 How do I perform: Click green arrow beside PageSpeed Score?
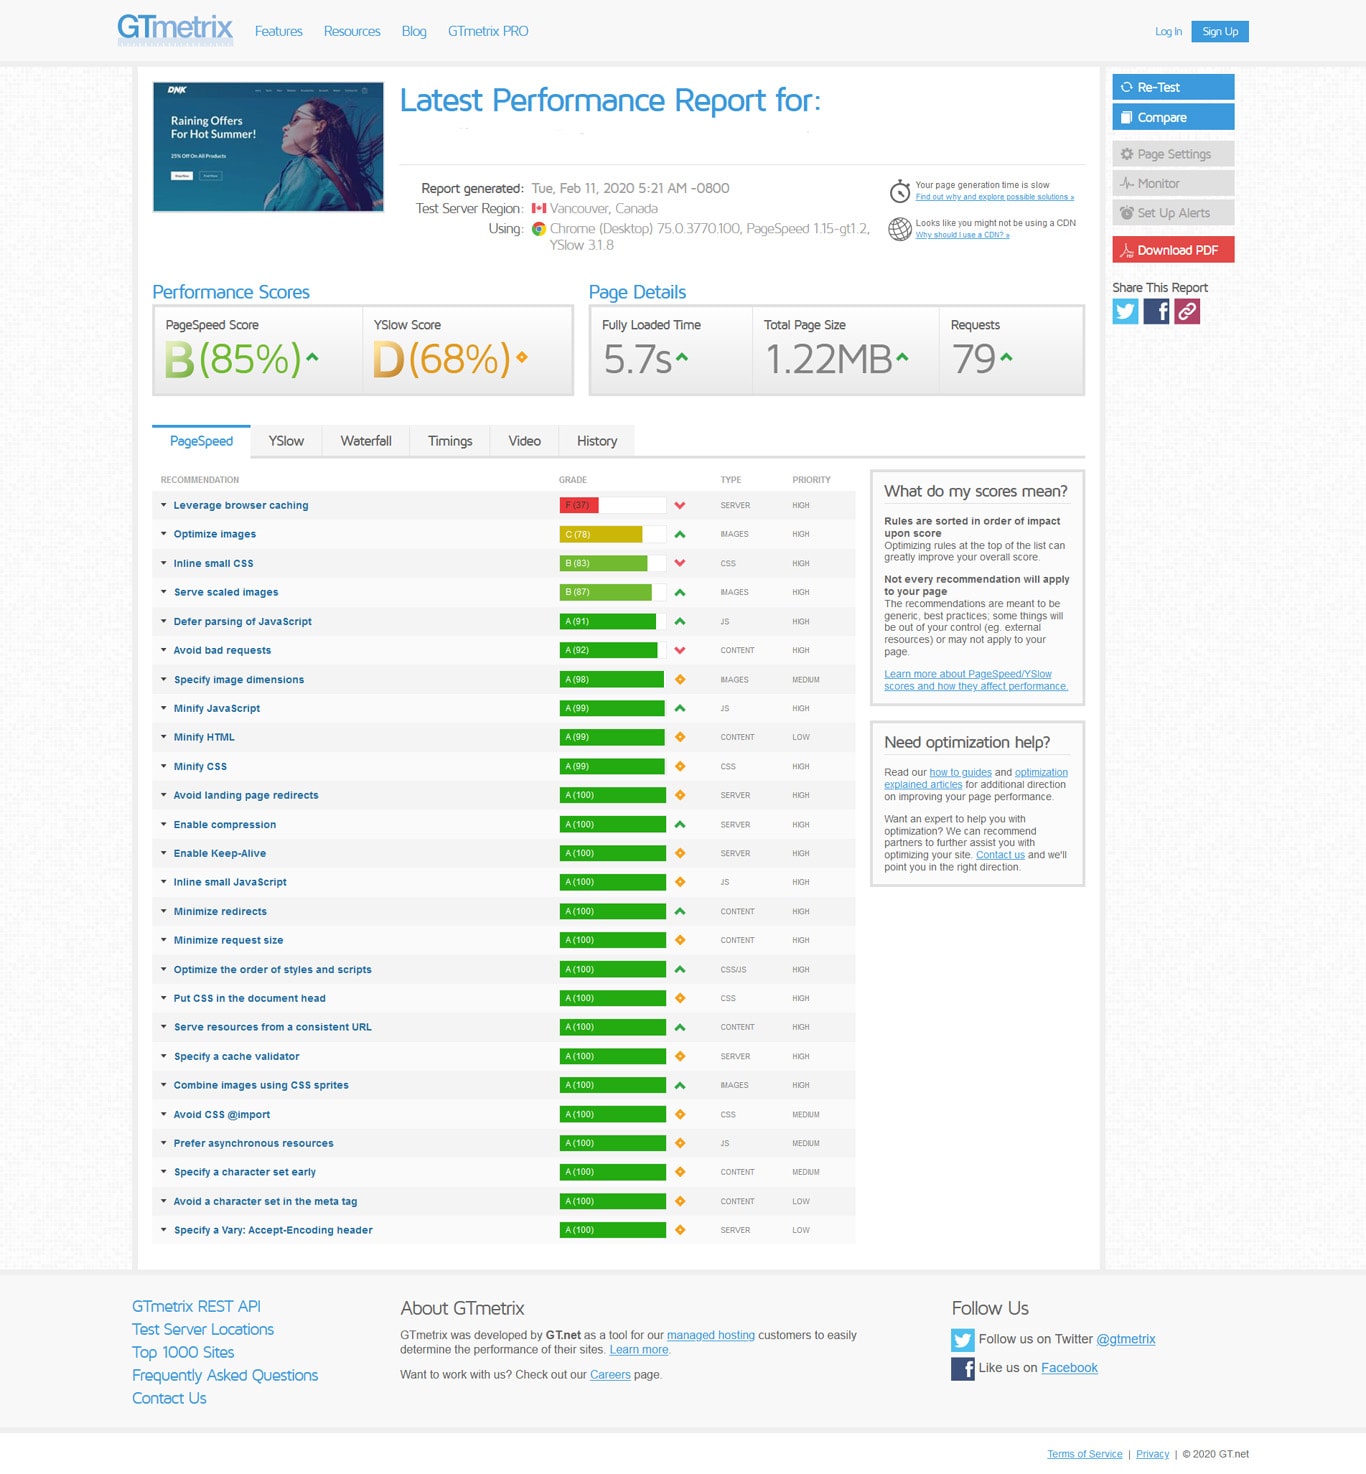pyautogui.click(x=312, y=356)
